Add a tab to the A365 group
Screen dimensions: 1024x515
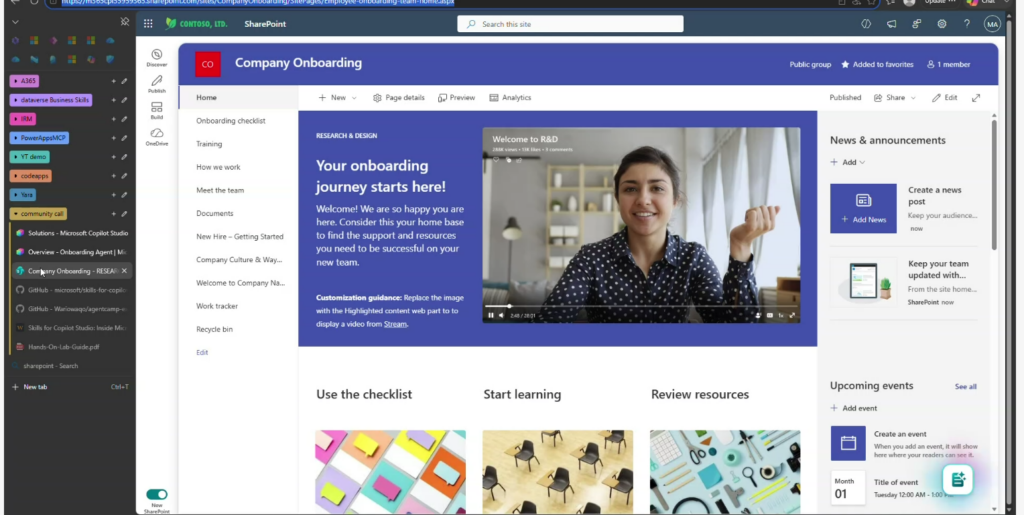pyautogui.click(x=113, y=82)
